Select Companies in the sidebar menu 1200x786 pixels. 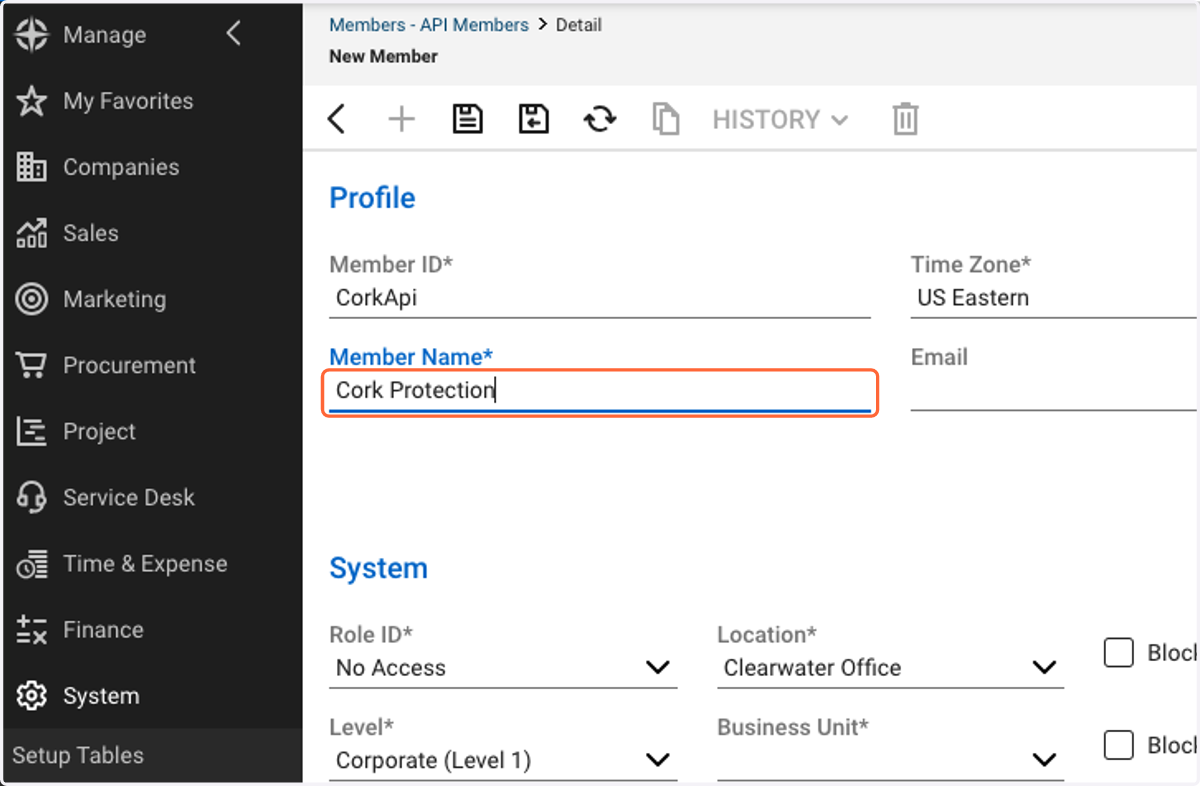pos(121,167)
